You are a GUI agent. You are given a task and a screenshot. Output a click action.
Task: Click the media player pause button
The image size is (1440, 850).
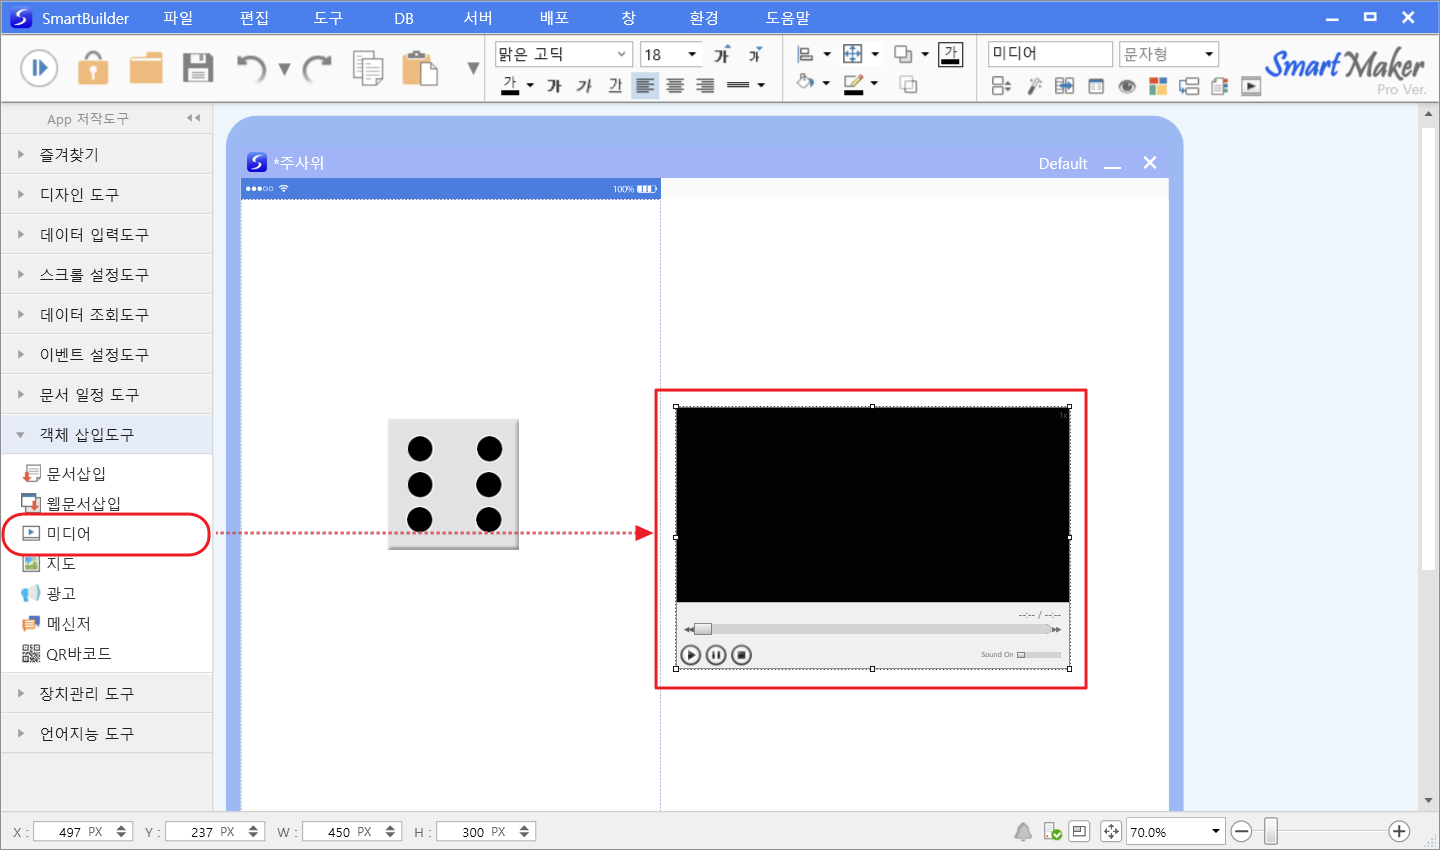[716, 655]
